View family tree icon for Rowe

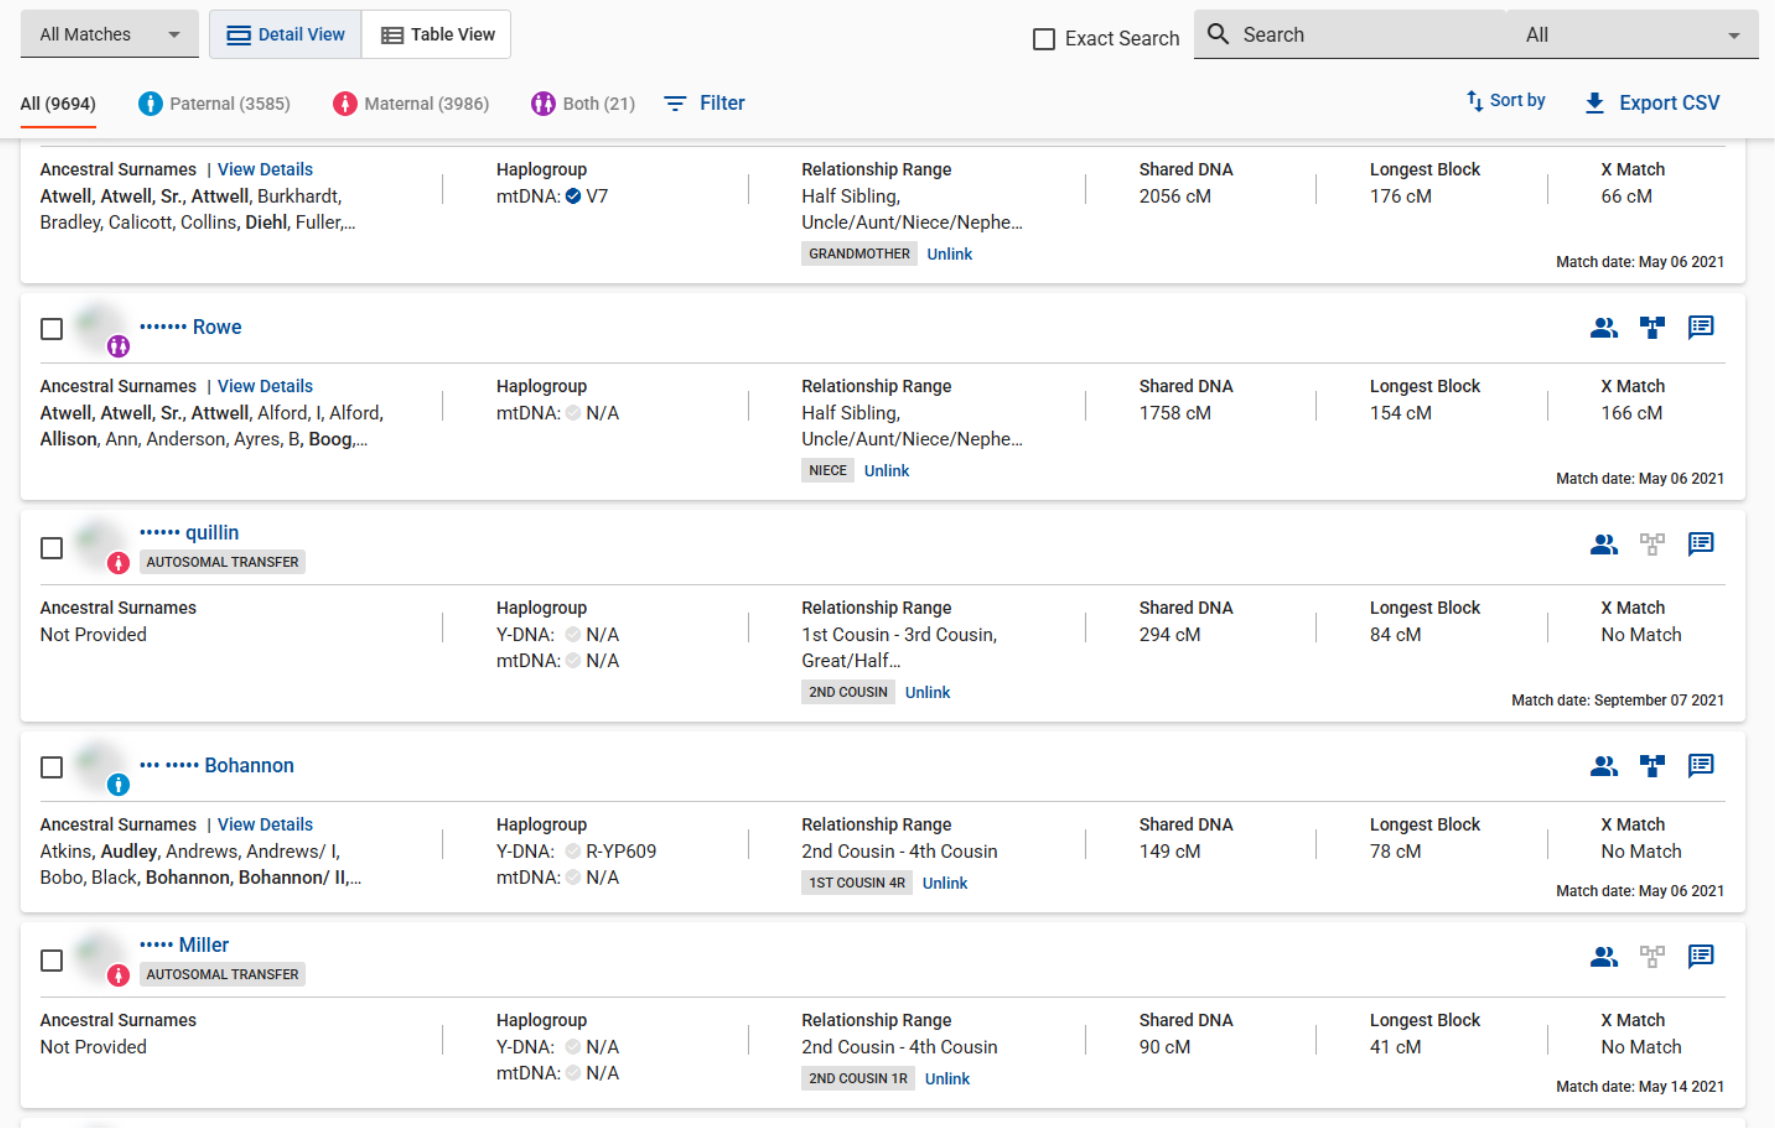click(1652, 328)
